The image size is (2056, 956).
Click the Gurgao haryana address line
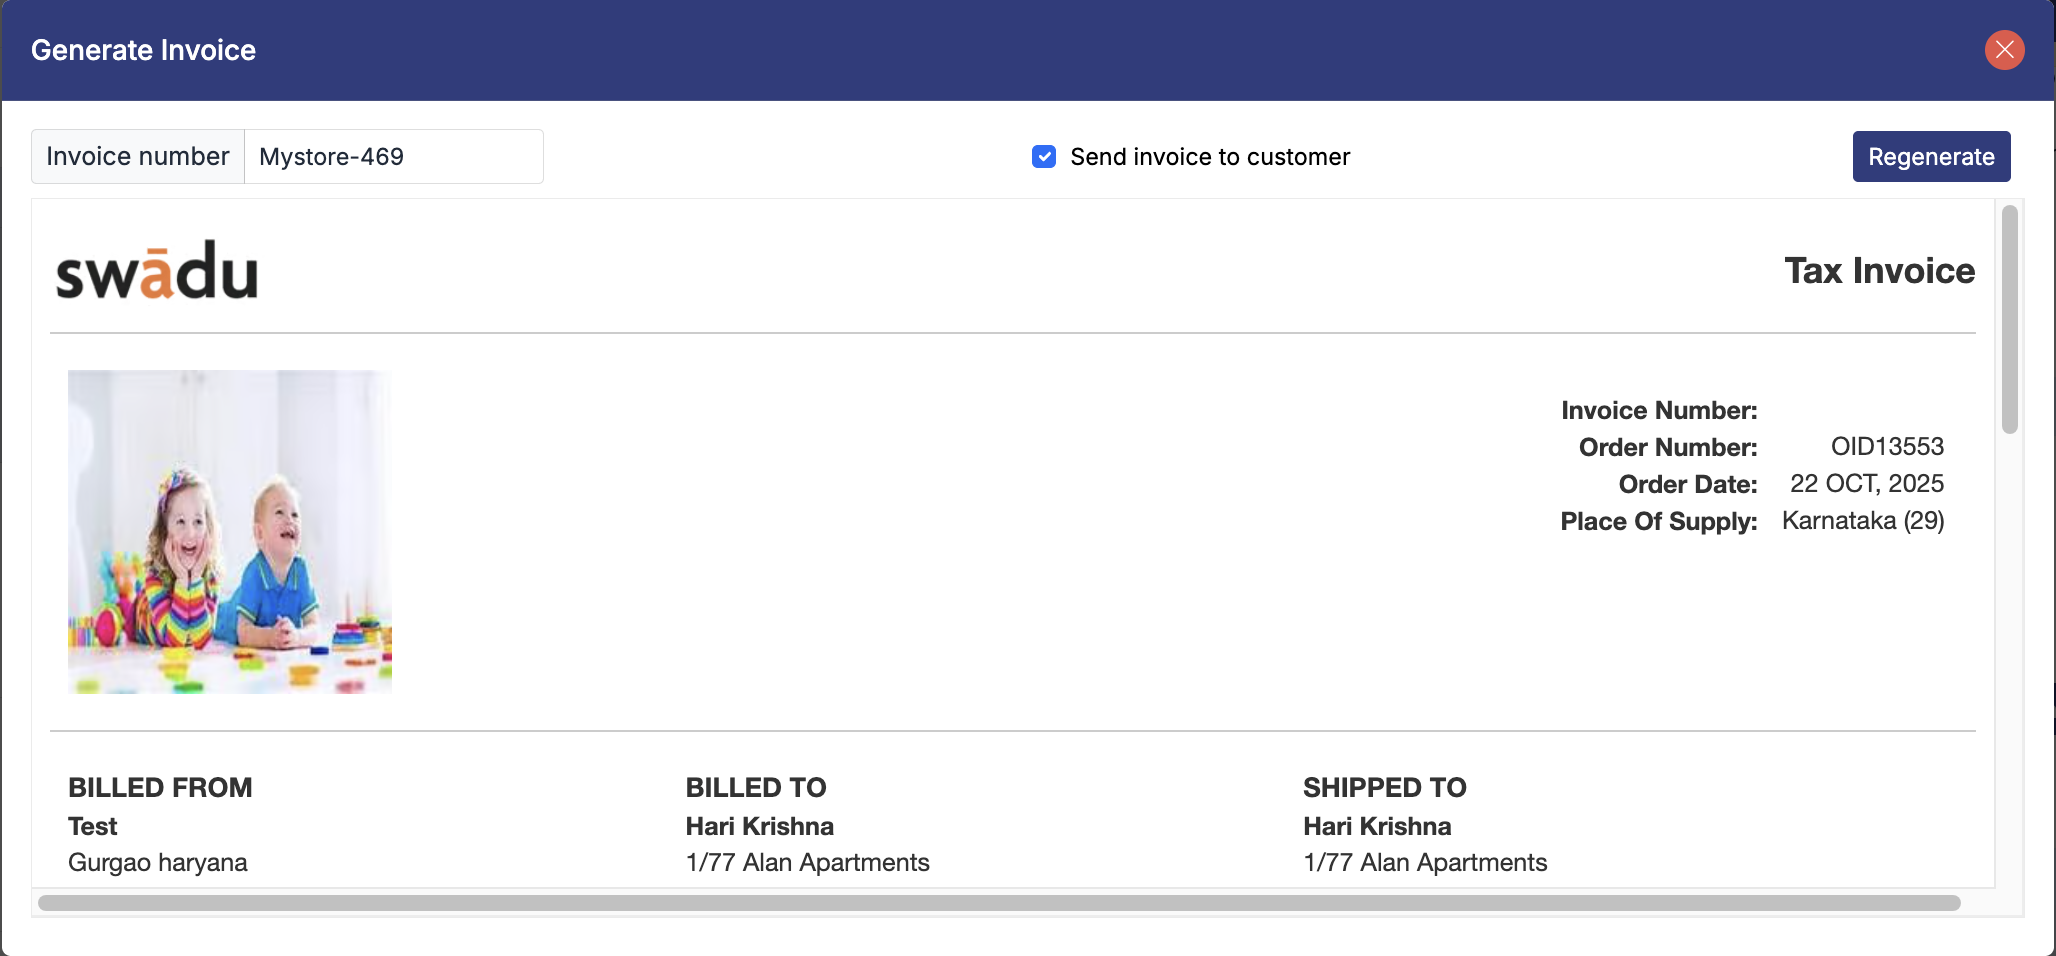click(x=158, y=863)
